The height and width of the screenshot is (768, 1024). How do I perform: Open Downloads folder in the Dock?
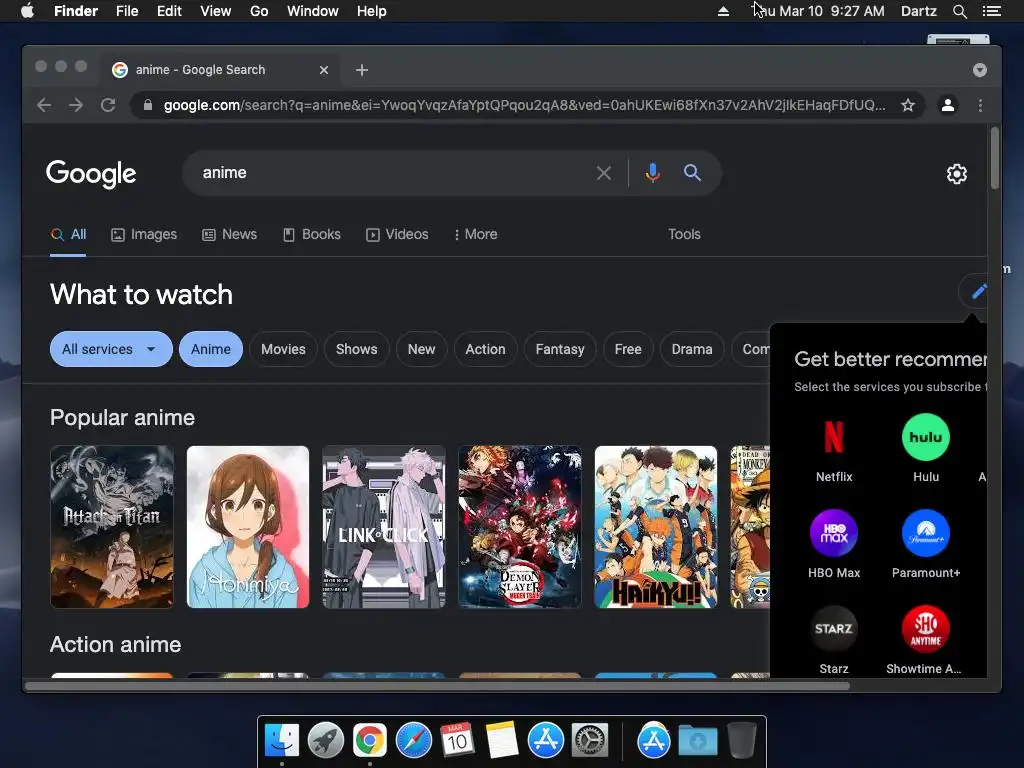[697, 741]
